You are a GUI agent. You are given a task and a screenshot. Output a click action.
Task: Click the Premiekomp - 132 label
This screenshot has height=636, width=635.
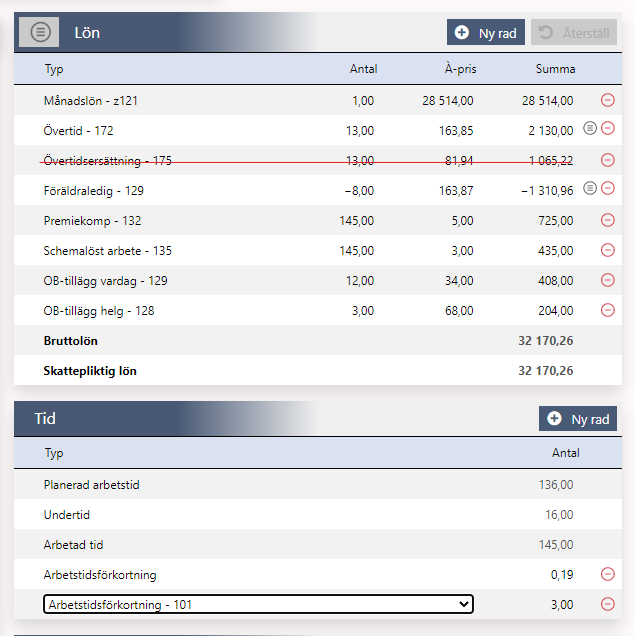pyautogui.click(x=92, y=221)
